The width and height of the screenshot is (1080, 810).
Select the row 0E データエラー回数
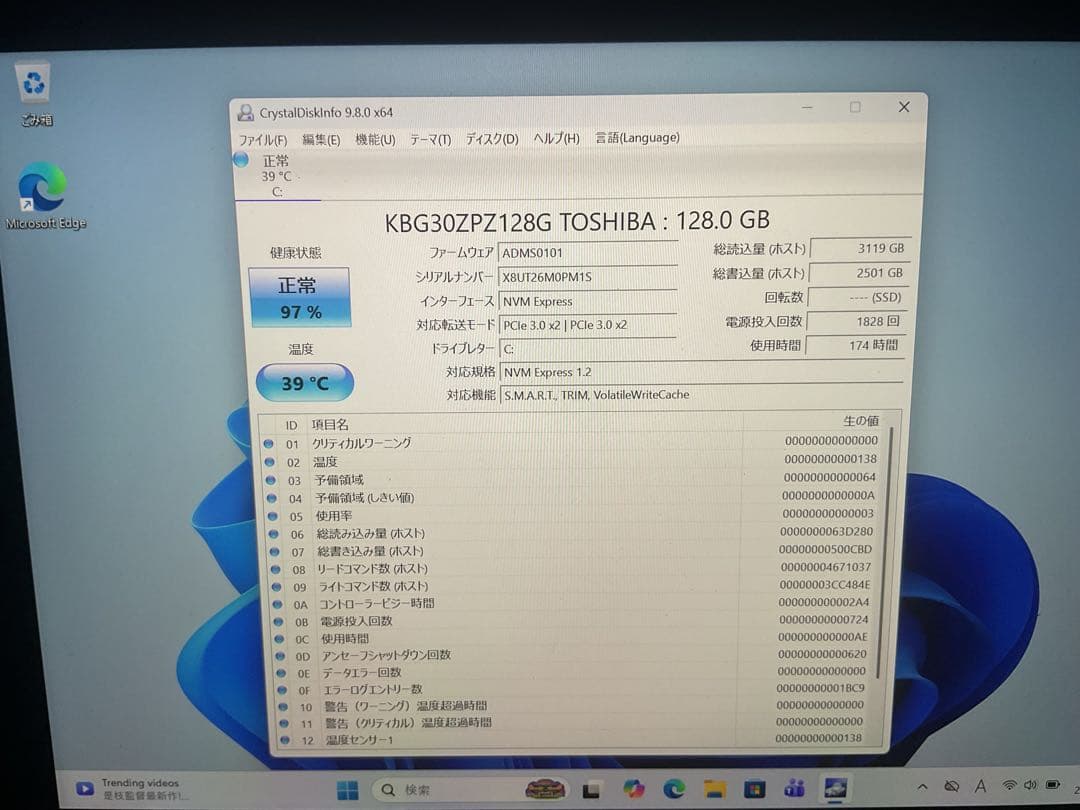click(x=571, y=672)
